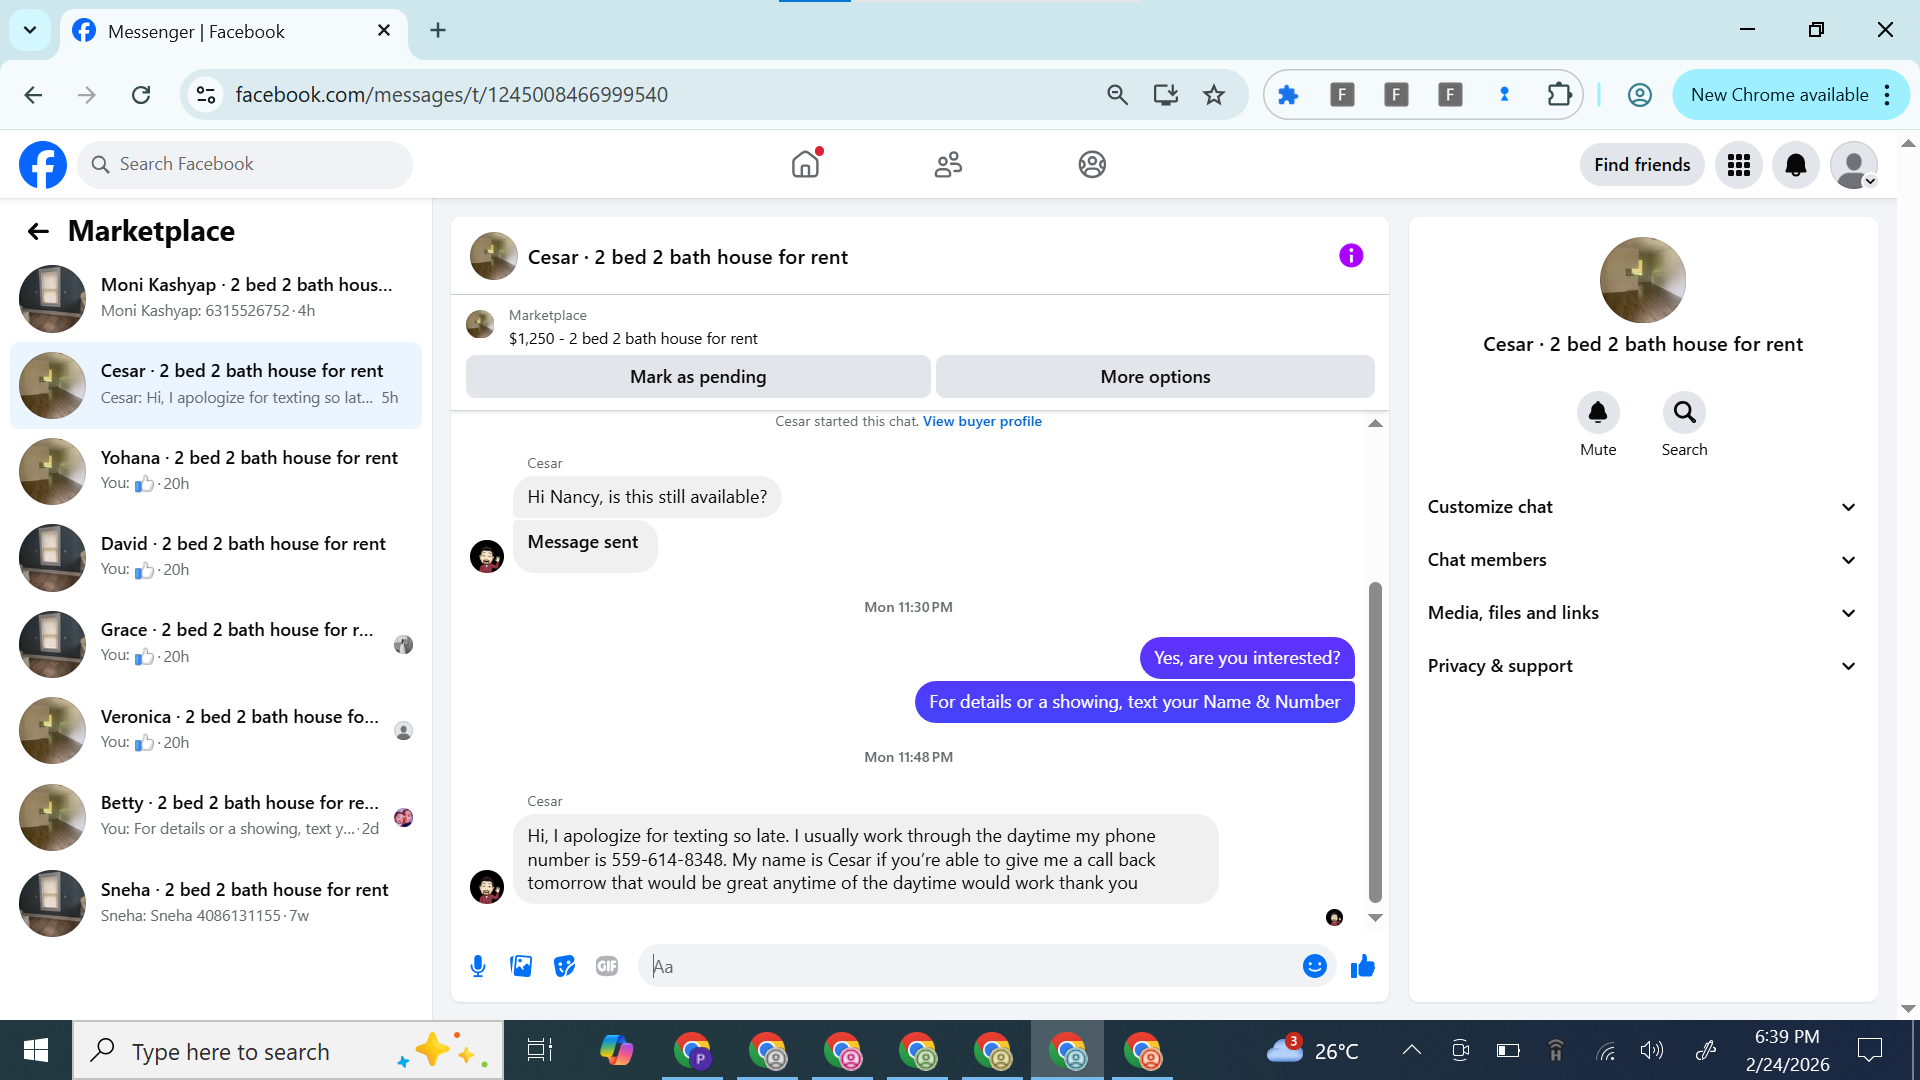Viewport: 1920px width, 1080px height.
Task: Search within conversation using magnifier icon
Action: coord(1684,412)
